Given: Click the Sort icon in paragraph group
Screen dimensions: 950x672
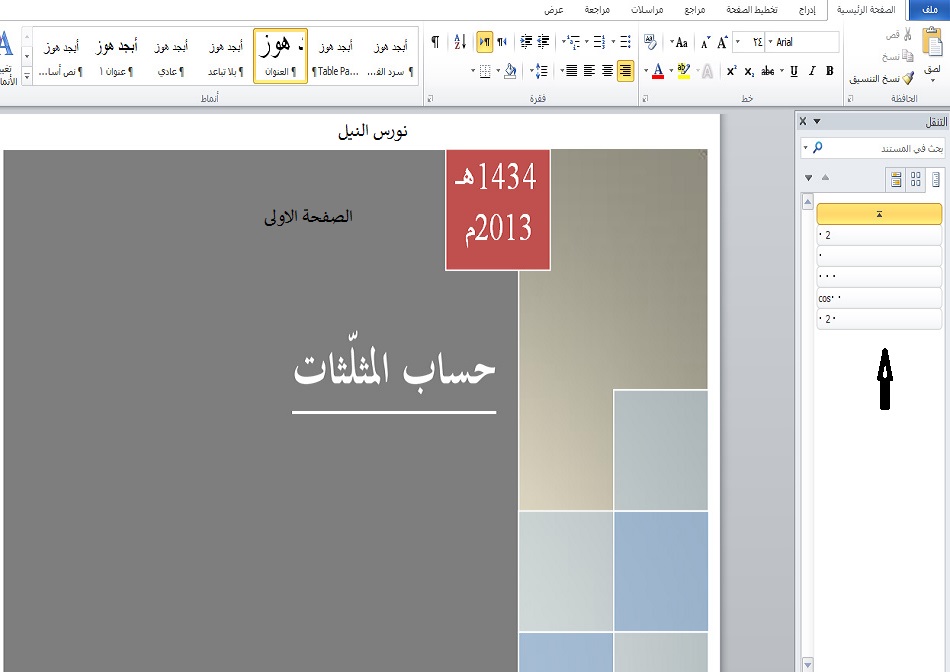Looking at the screenshot, I should (460, 42).
